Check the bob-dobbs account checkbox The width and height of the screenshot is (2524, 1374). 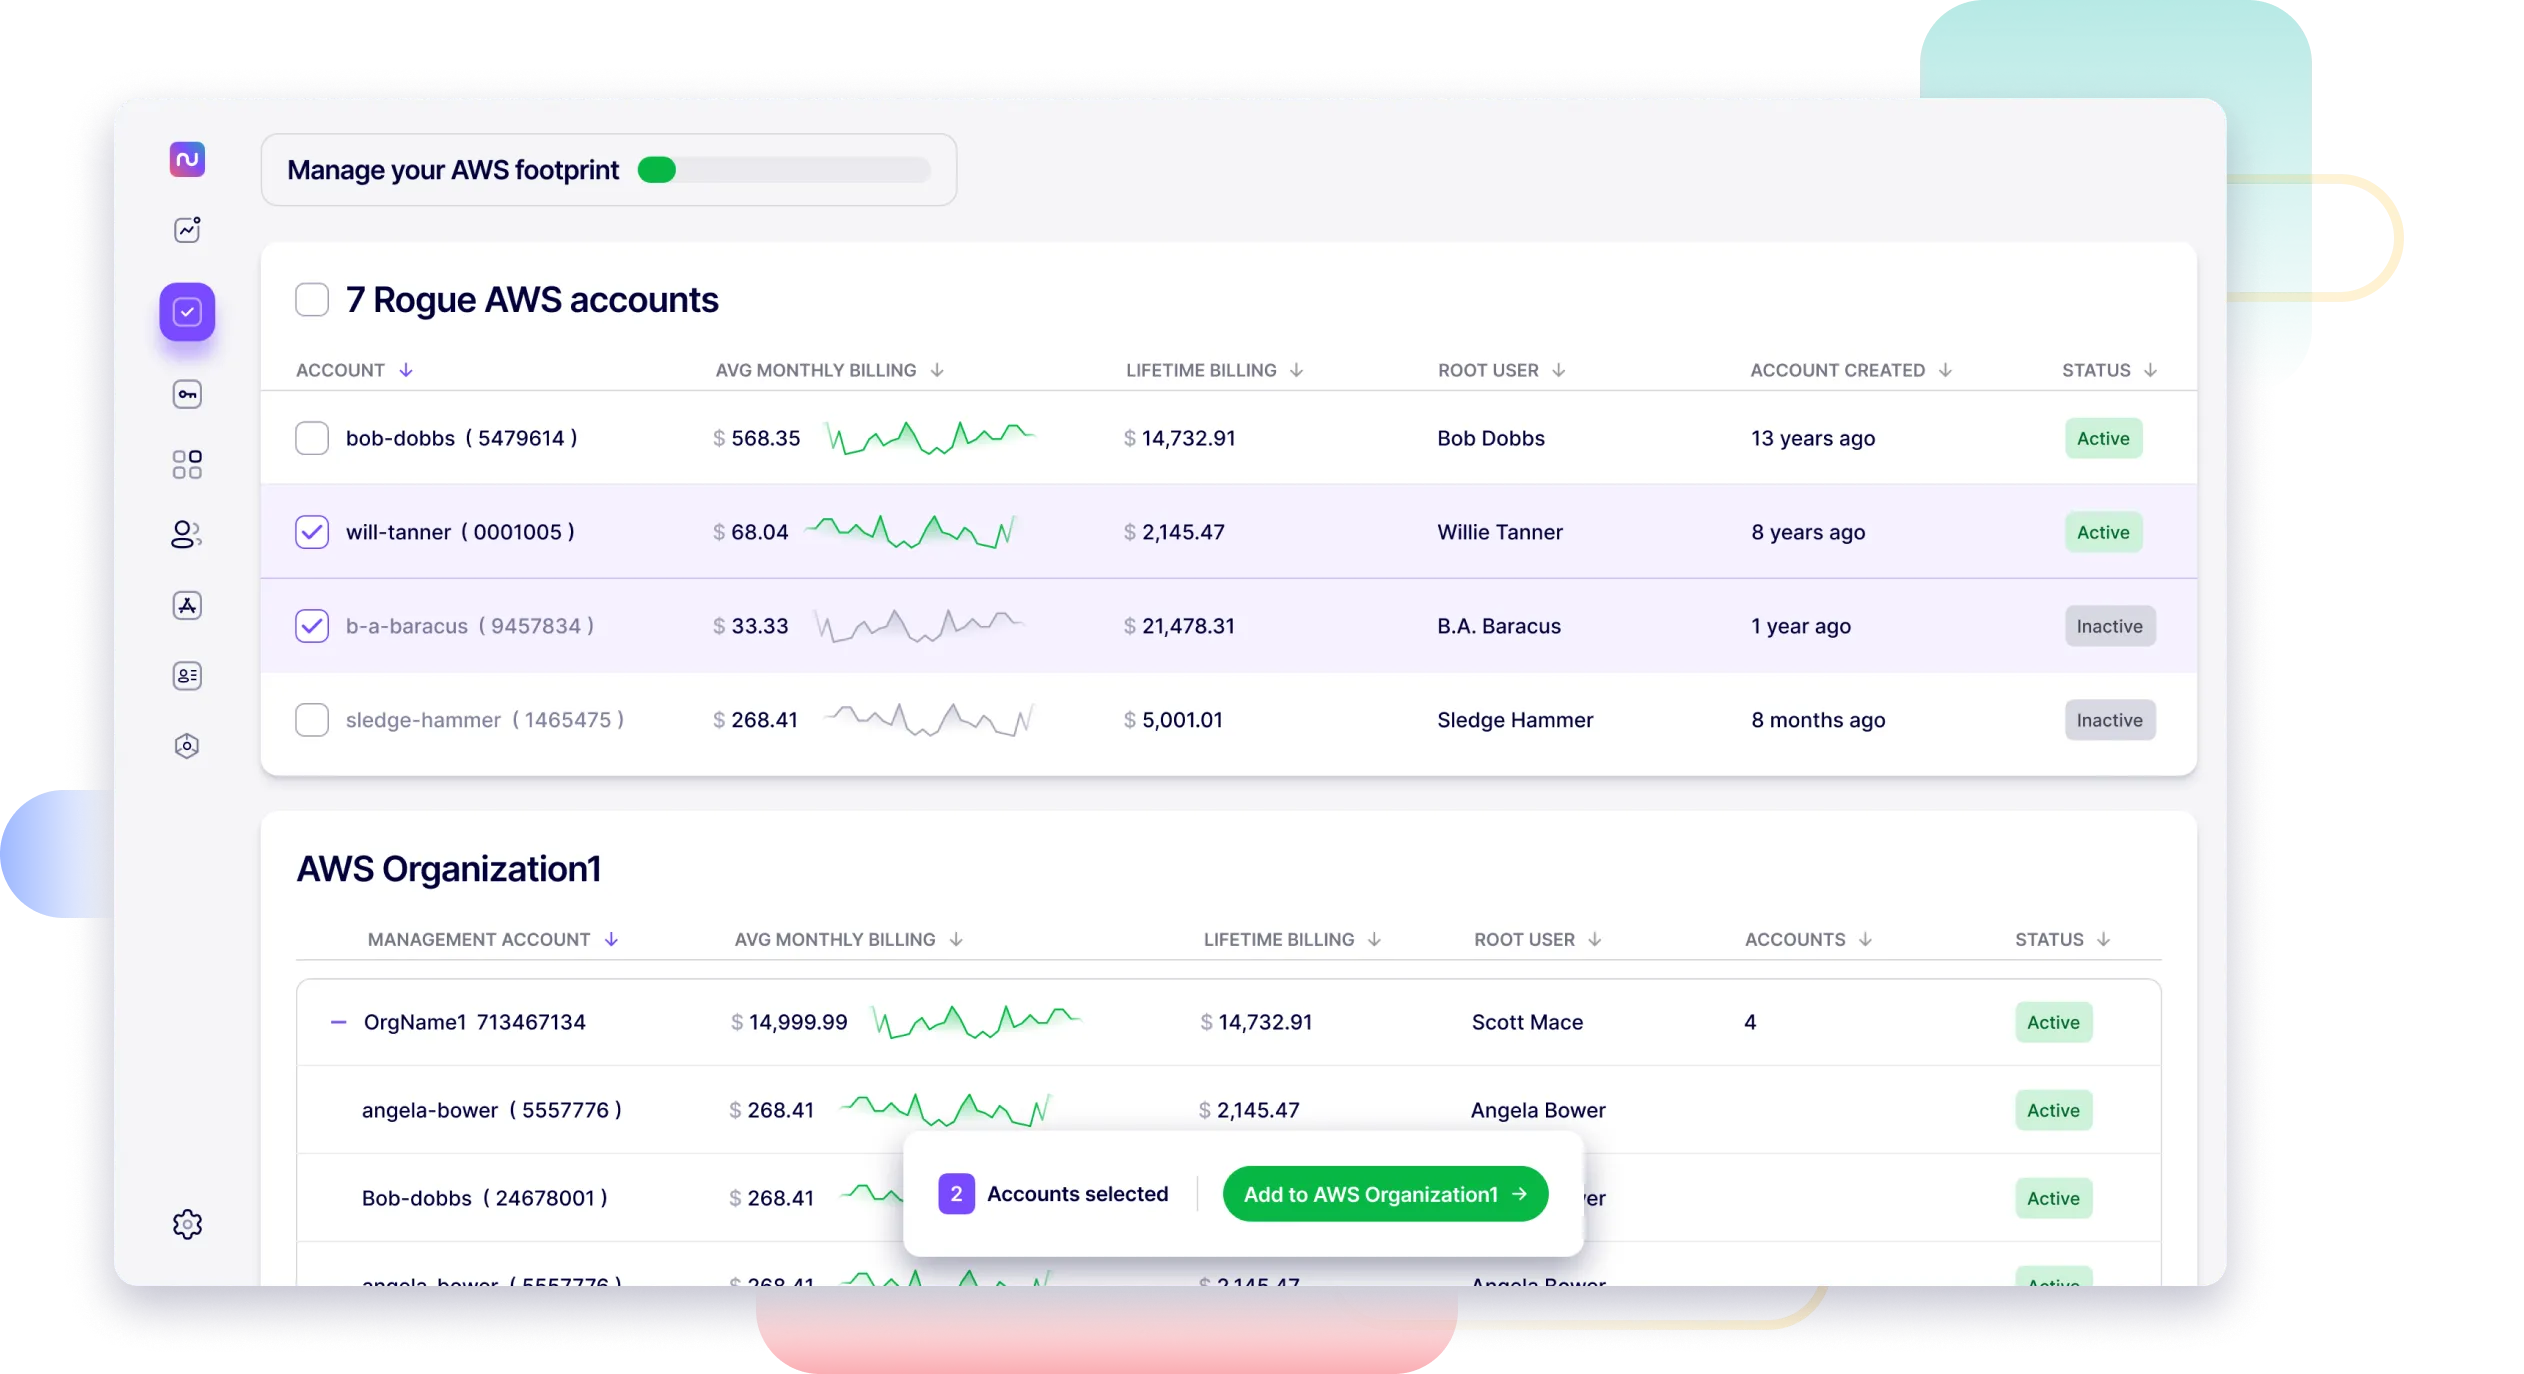click(312, 437)
